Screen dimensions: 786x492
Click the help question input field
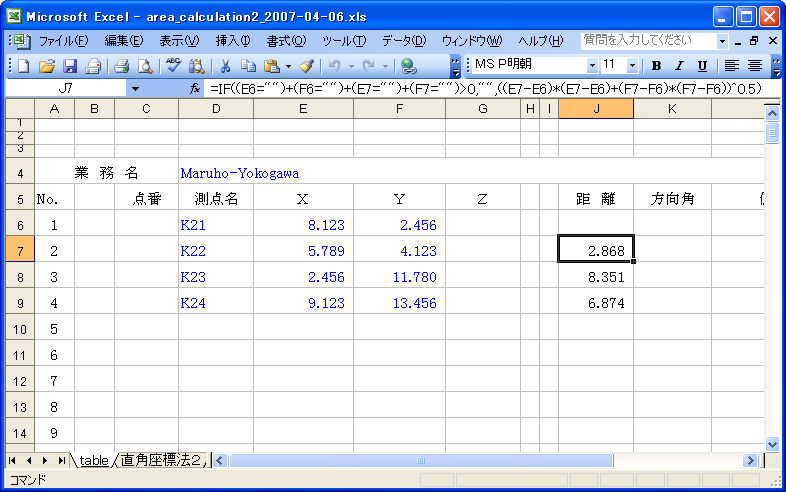(x=649, y=41)
